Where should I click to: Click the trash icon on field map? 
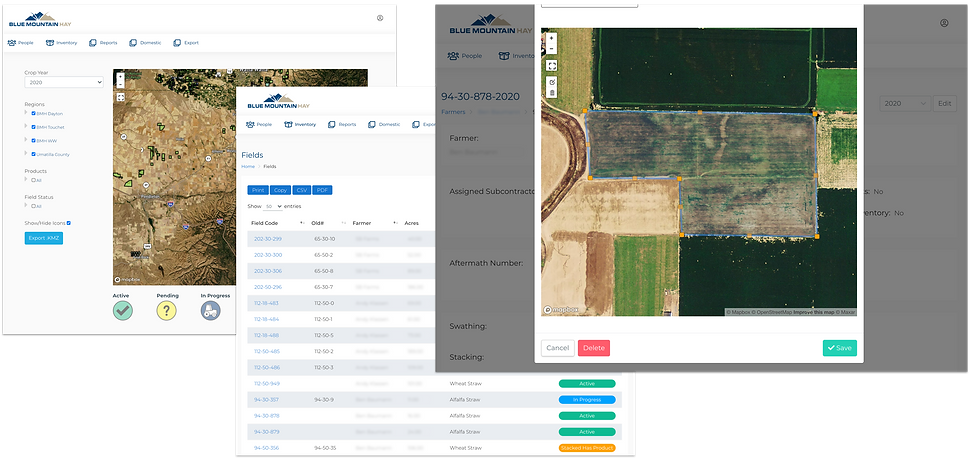[552, 93]
